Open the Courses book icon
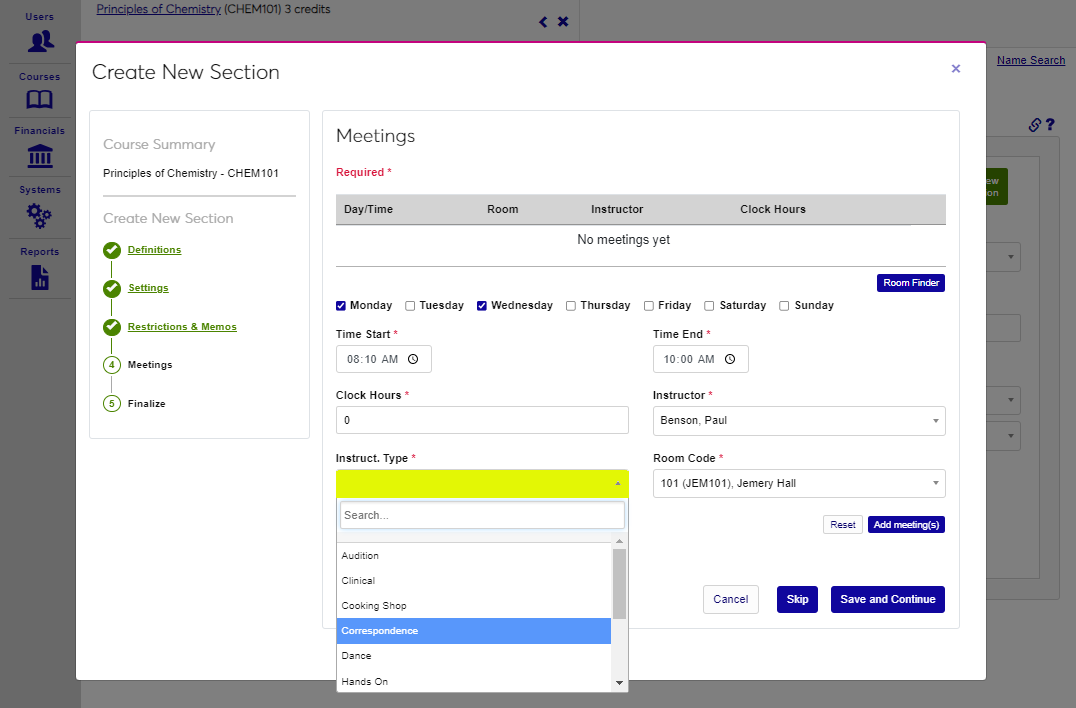 tap(40, 100)
